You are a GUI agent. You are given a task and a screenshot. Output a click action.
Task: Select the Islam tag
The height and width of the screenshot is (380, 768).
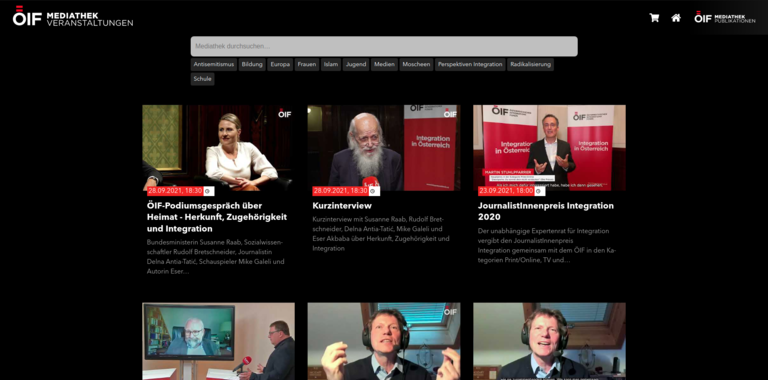(x=331, y=65)
